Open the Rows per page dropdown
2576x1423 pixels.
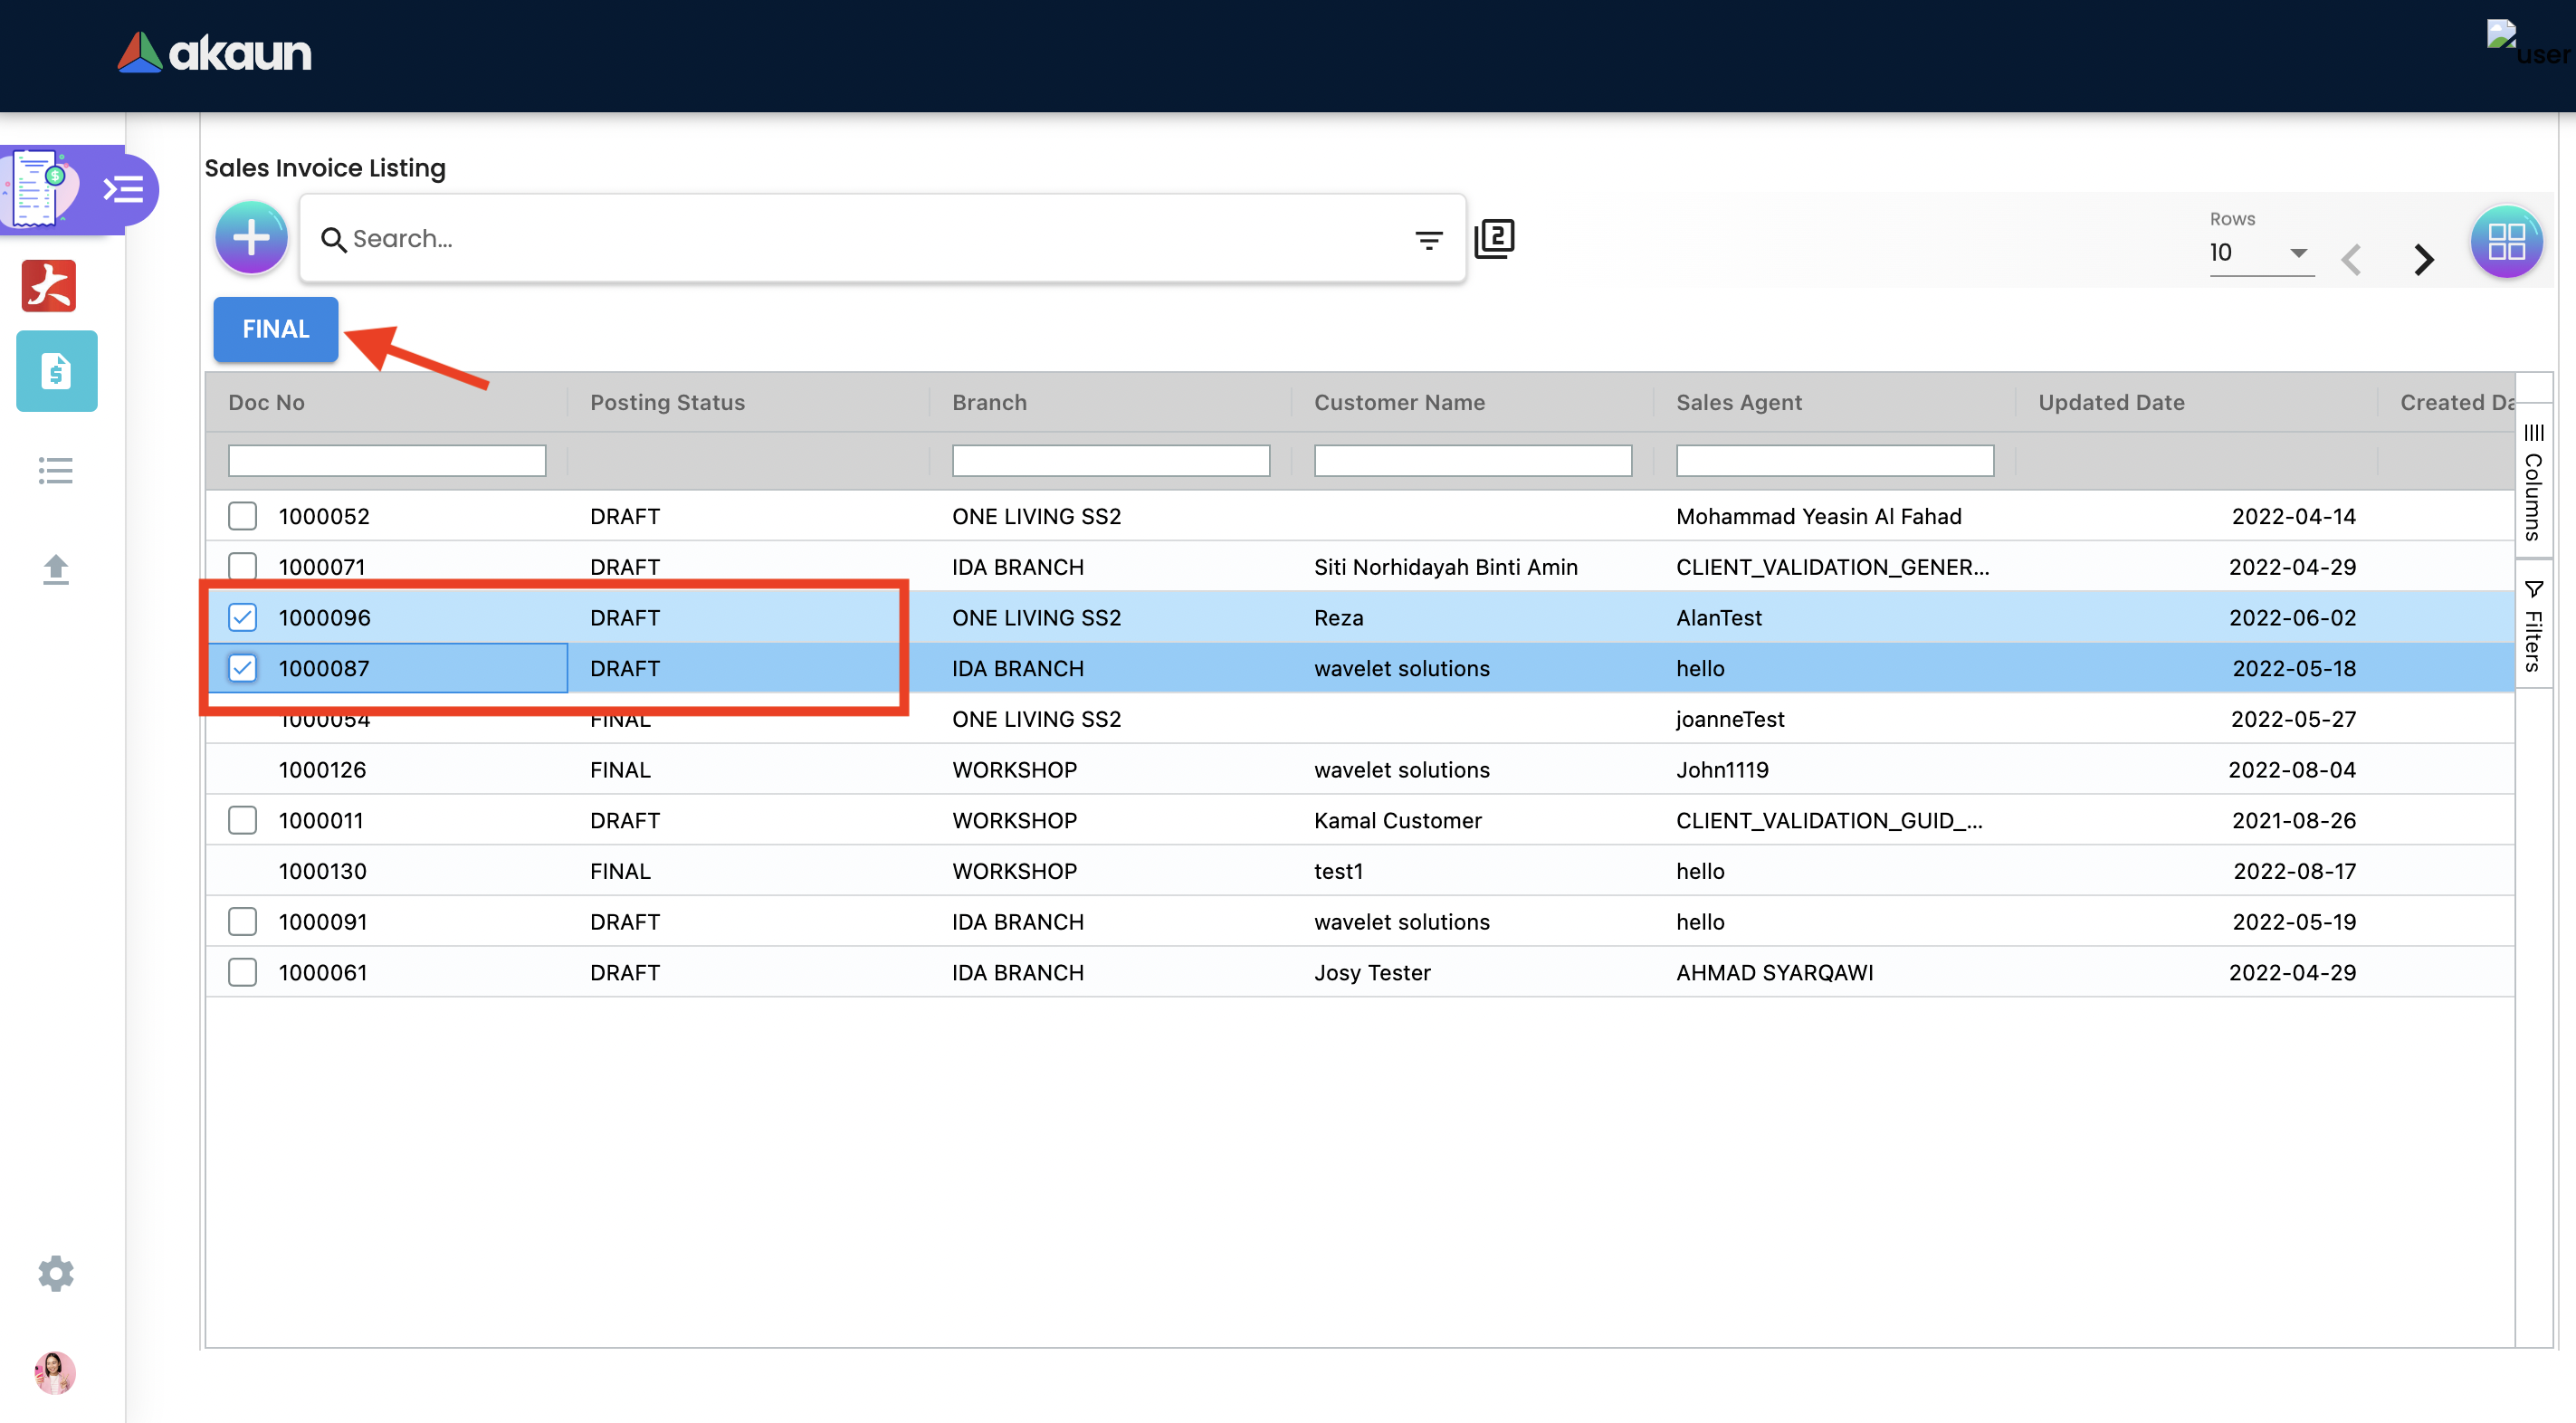tap(2261, 253)
